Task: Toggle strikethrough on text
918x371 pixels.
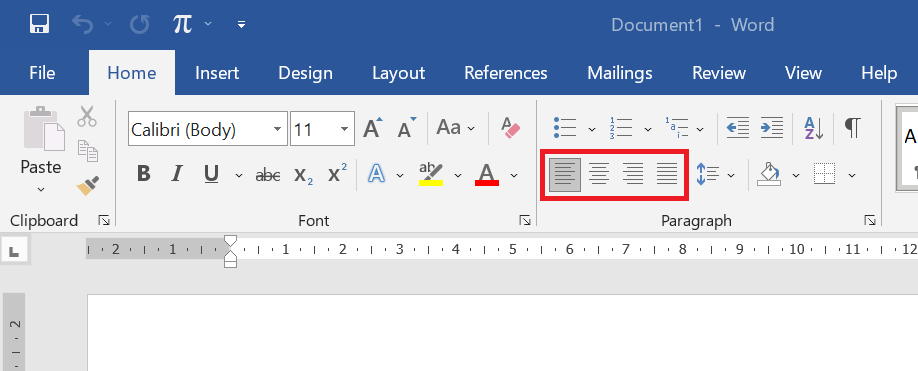Action: click(268, 174)
